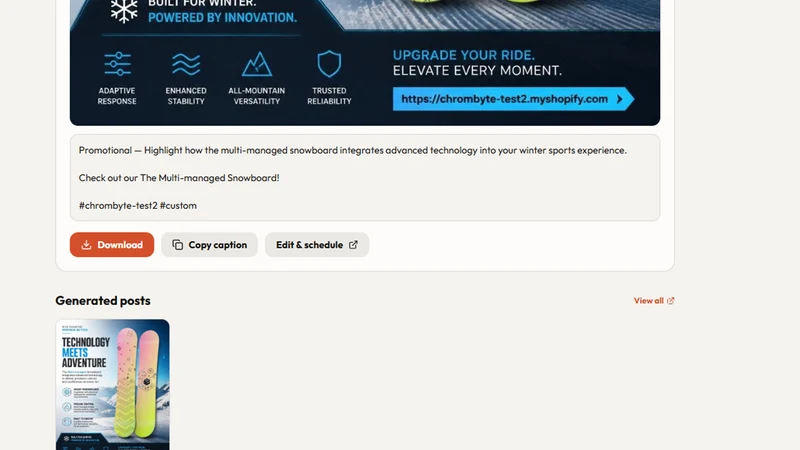Click the 'ADAPTIVE RESPONSE' label
This screenshot has height=450, width=800.
(x=117, y=96)
